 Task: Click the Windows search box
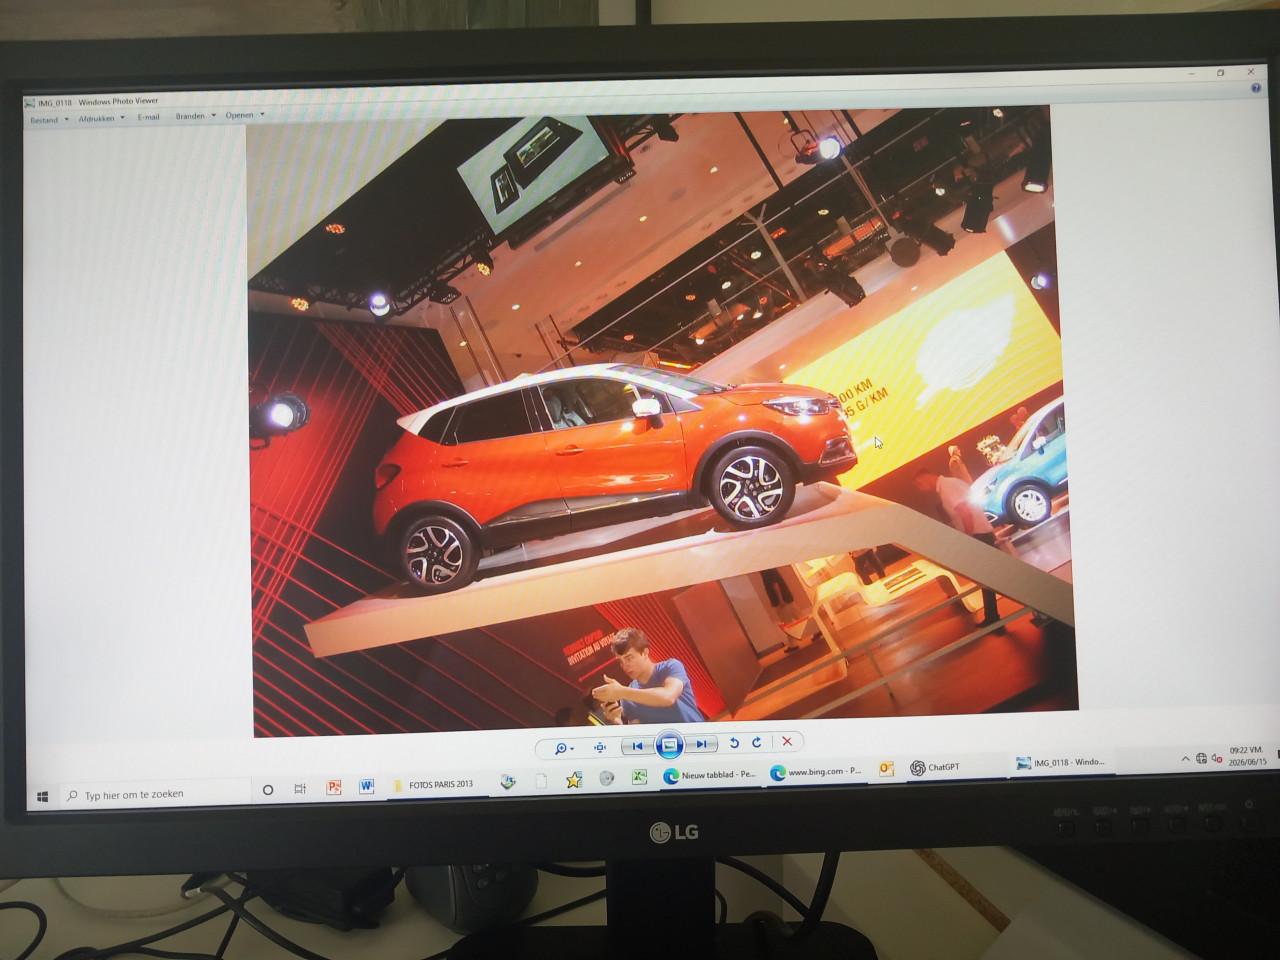coord(154,795)
